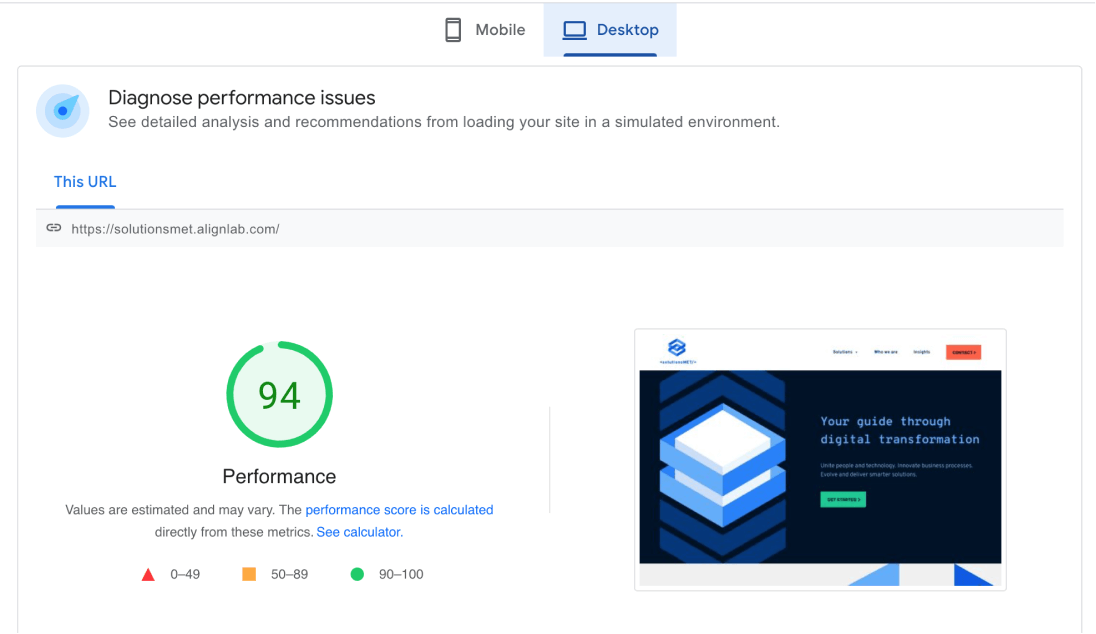Switch to the Mobile tab
Screen dimensions: 1096x634
[485, 30]
